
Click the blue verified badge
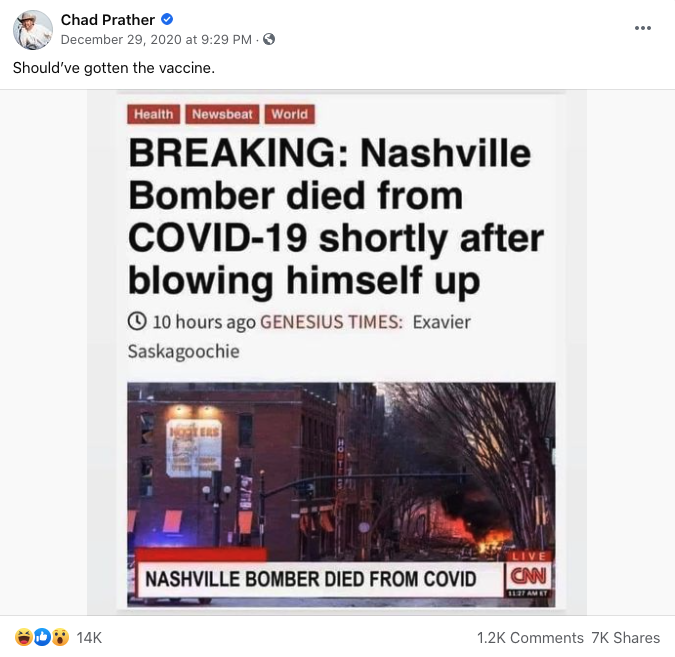167,19
